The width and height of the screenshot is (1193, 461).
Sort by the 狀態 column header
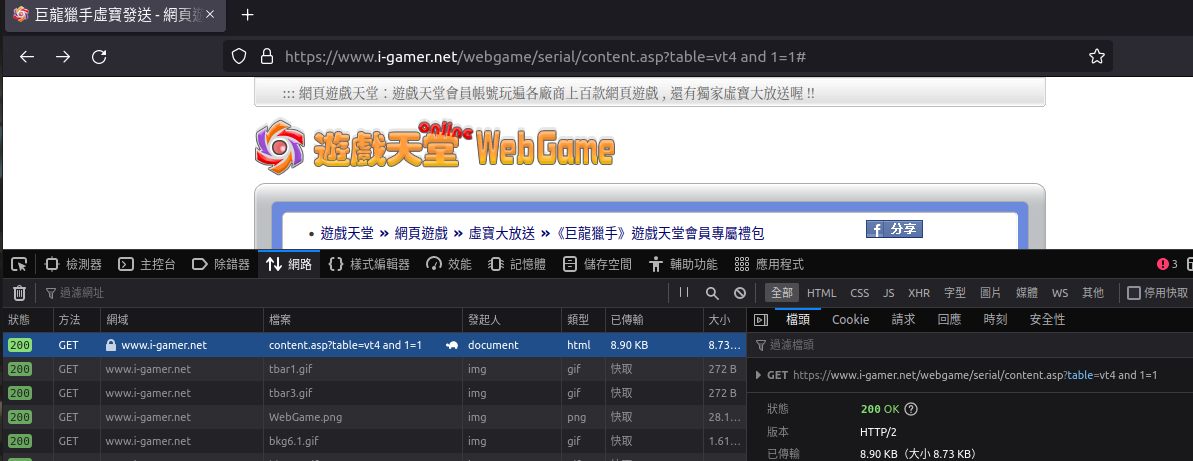click(27, 320)
